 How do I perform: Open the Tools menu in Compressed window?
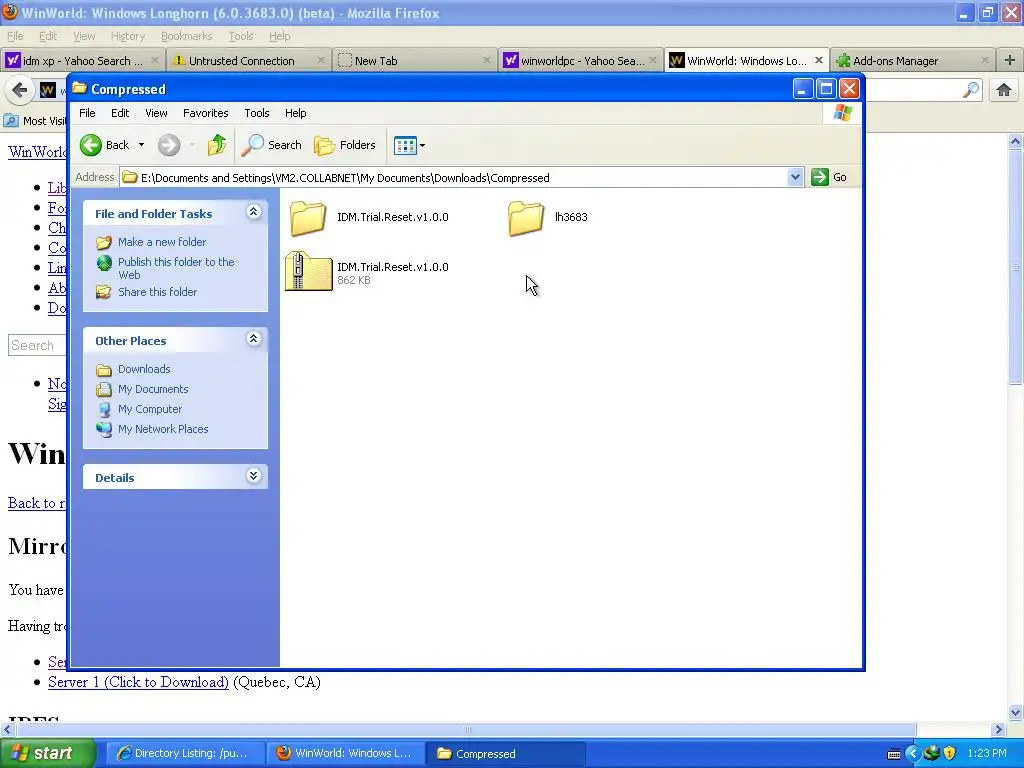(257, 113)
